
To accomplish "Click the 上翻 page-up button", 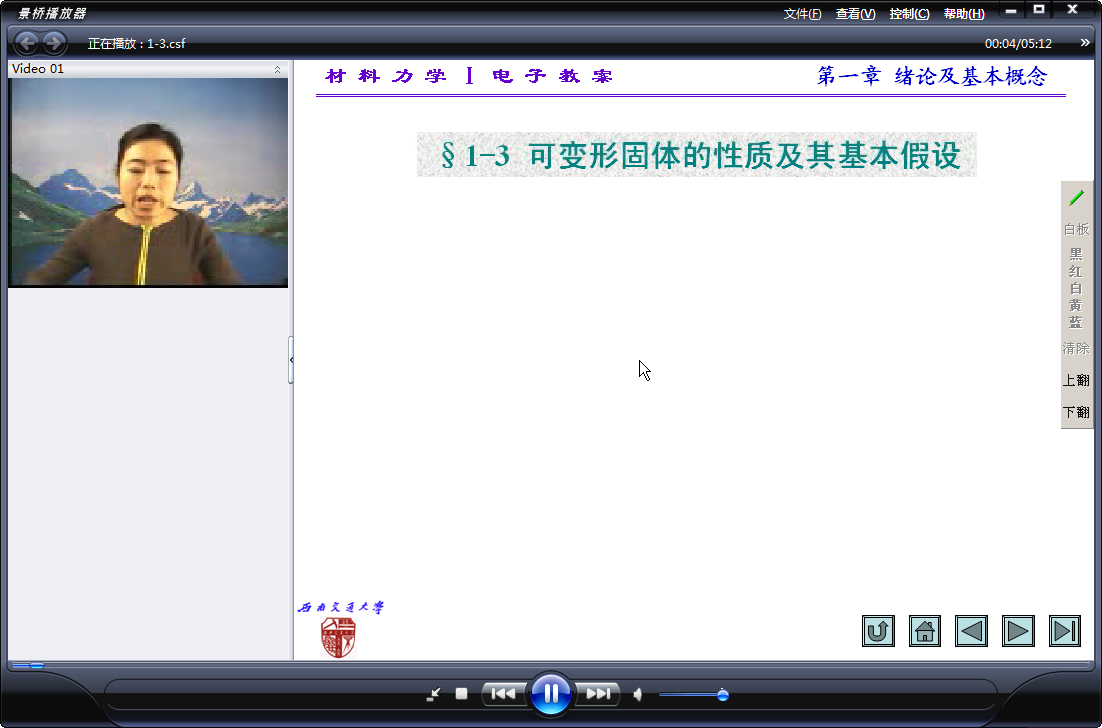I will pyautogui.click(x=1076, y=380).
